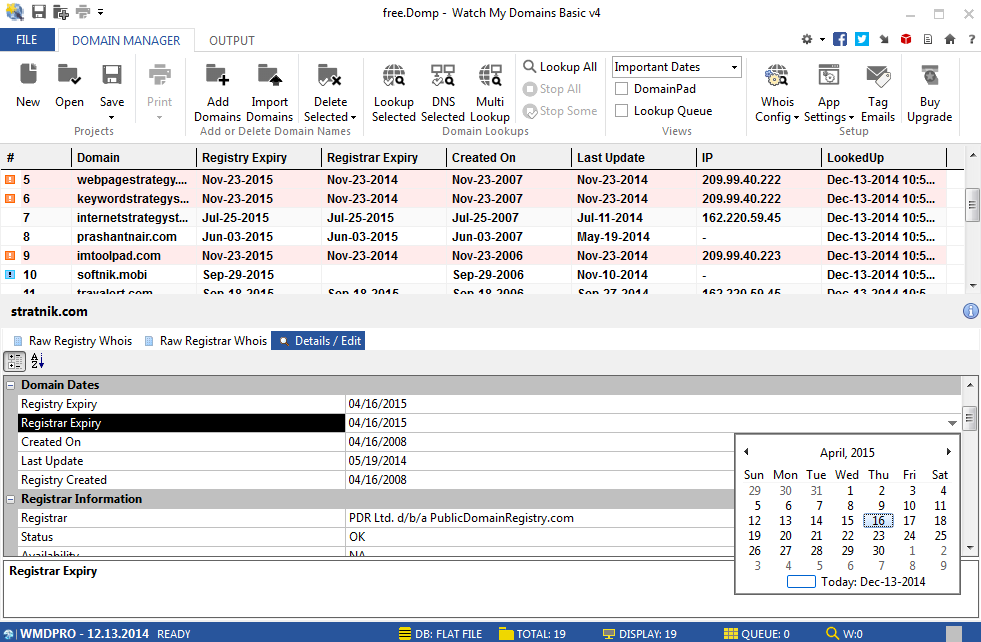Enable the Lookup Queue checkbox
Image resolution: width=981 pixels, height=642 pixels.
621,111
